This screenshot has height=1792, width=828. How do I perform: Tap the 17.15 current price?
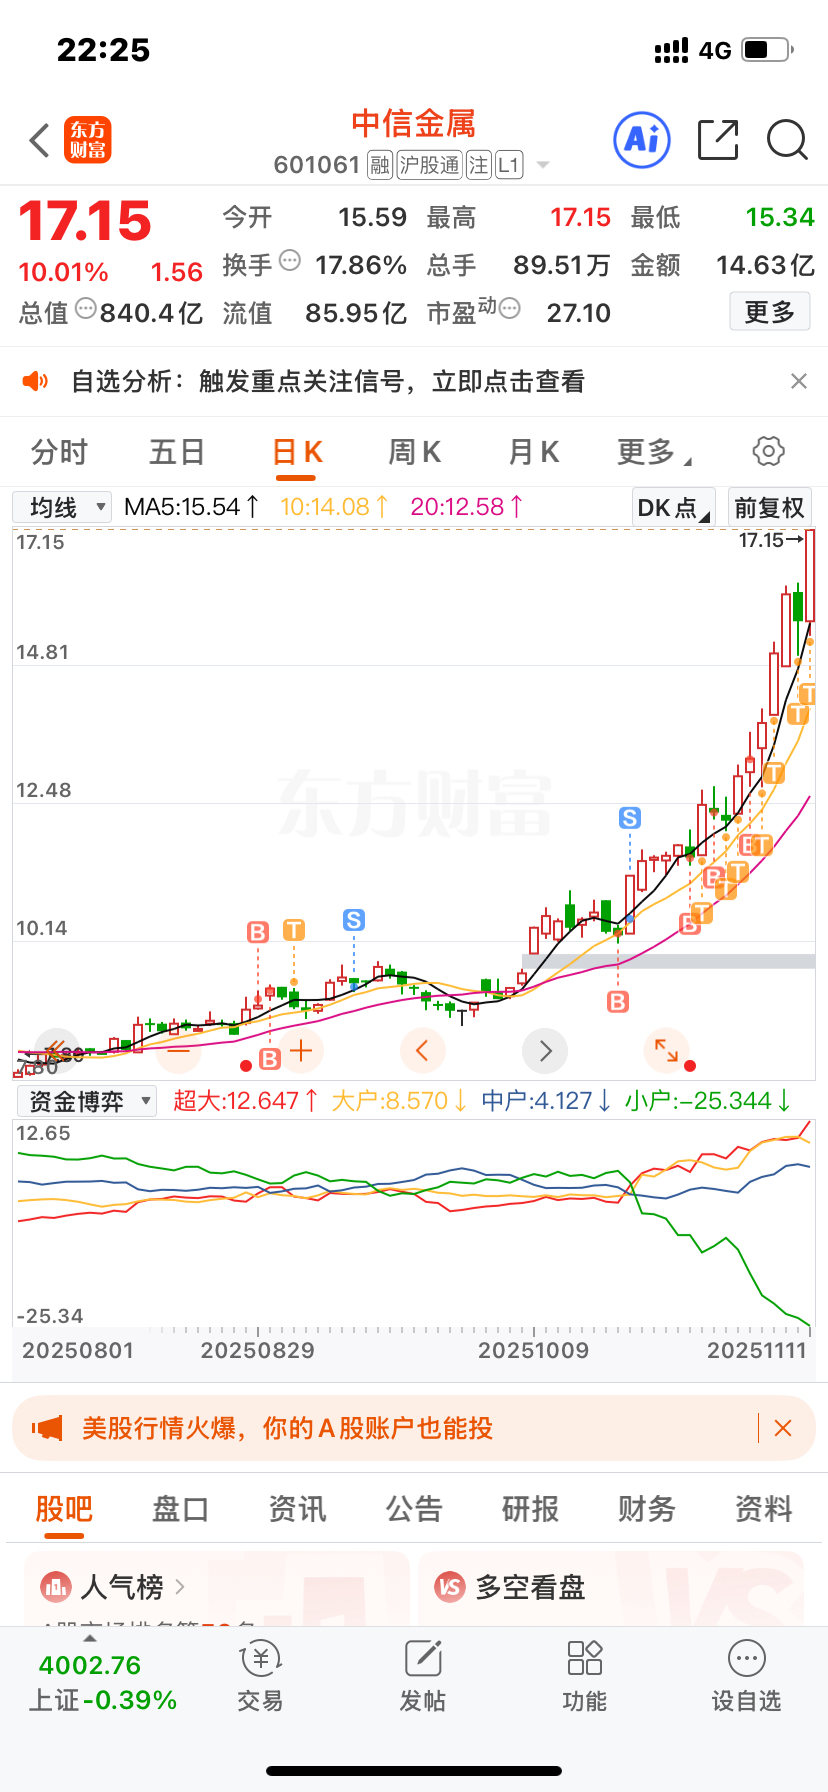coord(85,221)
